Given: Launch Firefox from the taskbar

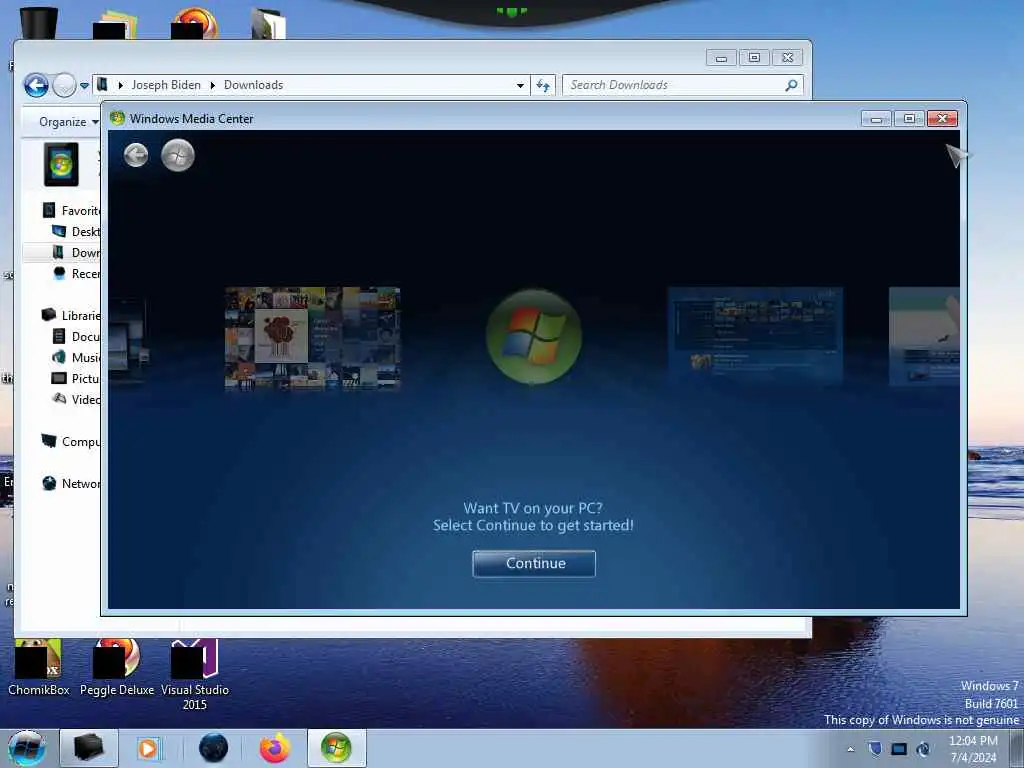Looking at the screenshot, I should pos(275,748).
